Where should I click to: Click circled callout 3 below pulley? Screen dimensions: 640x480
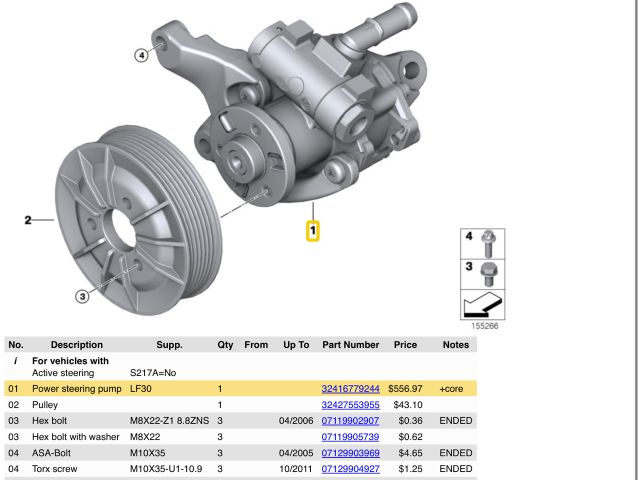[x=83, y=295]
